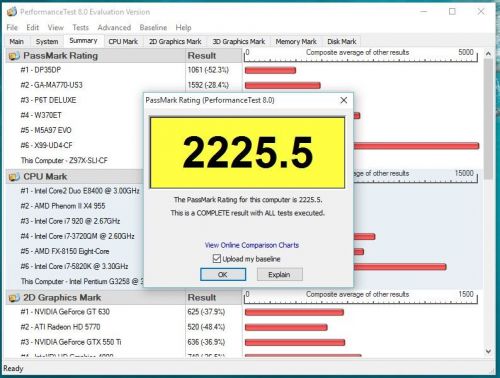500x378 pixels.
Task: Toggle the Upload my baseline checkbox
Action: point(217,259)
